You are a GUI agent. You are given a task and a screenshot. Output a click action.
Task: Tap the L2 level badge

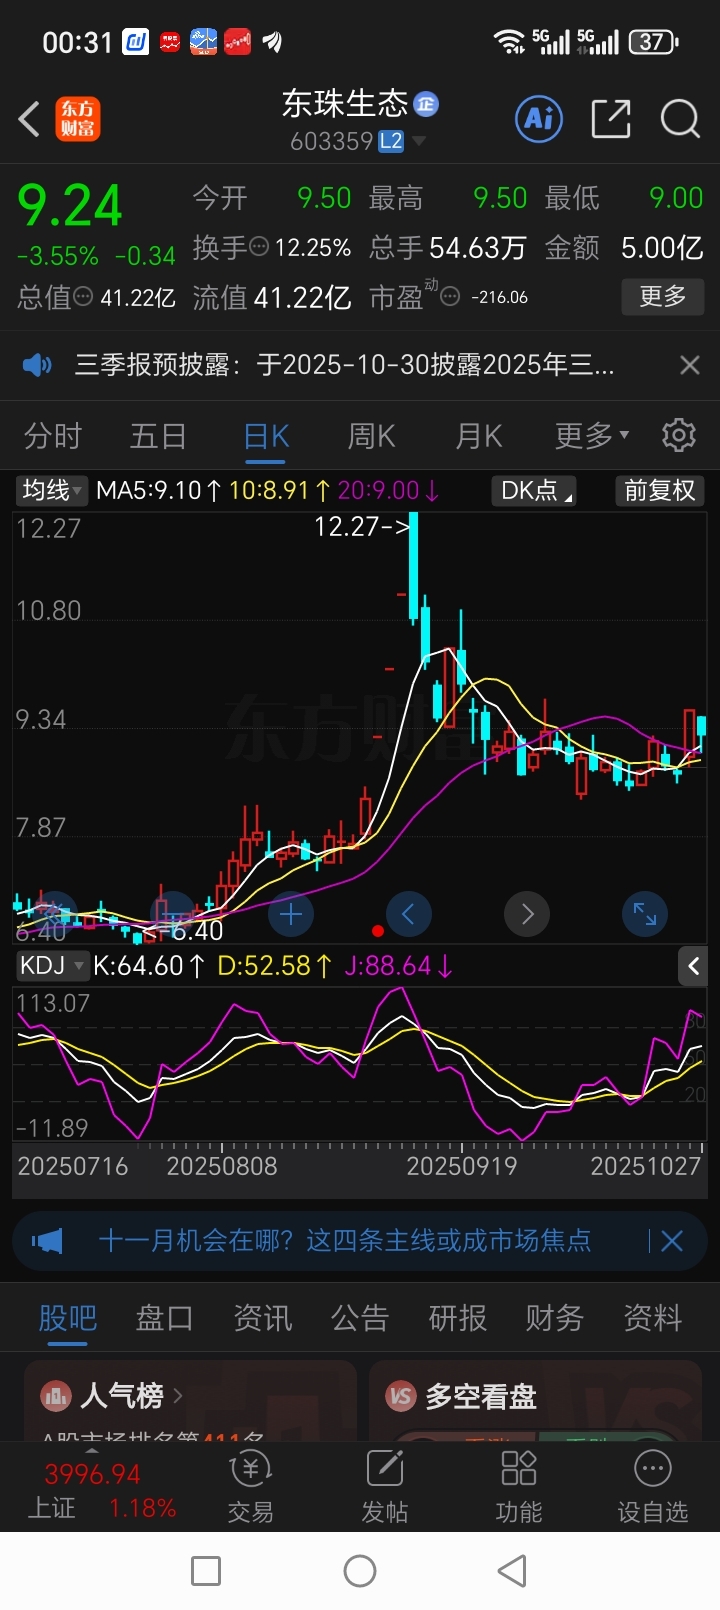(391, 141)
